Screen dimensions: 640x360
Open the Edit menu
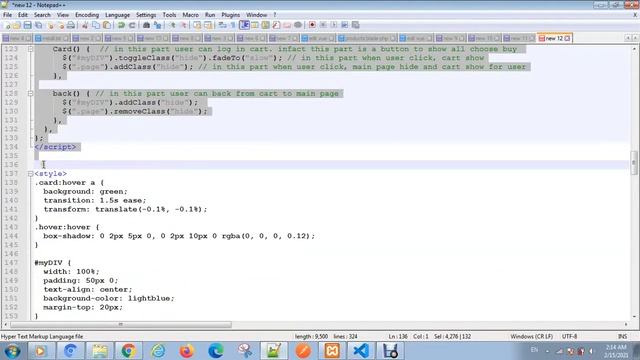pos(23,15)
